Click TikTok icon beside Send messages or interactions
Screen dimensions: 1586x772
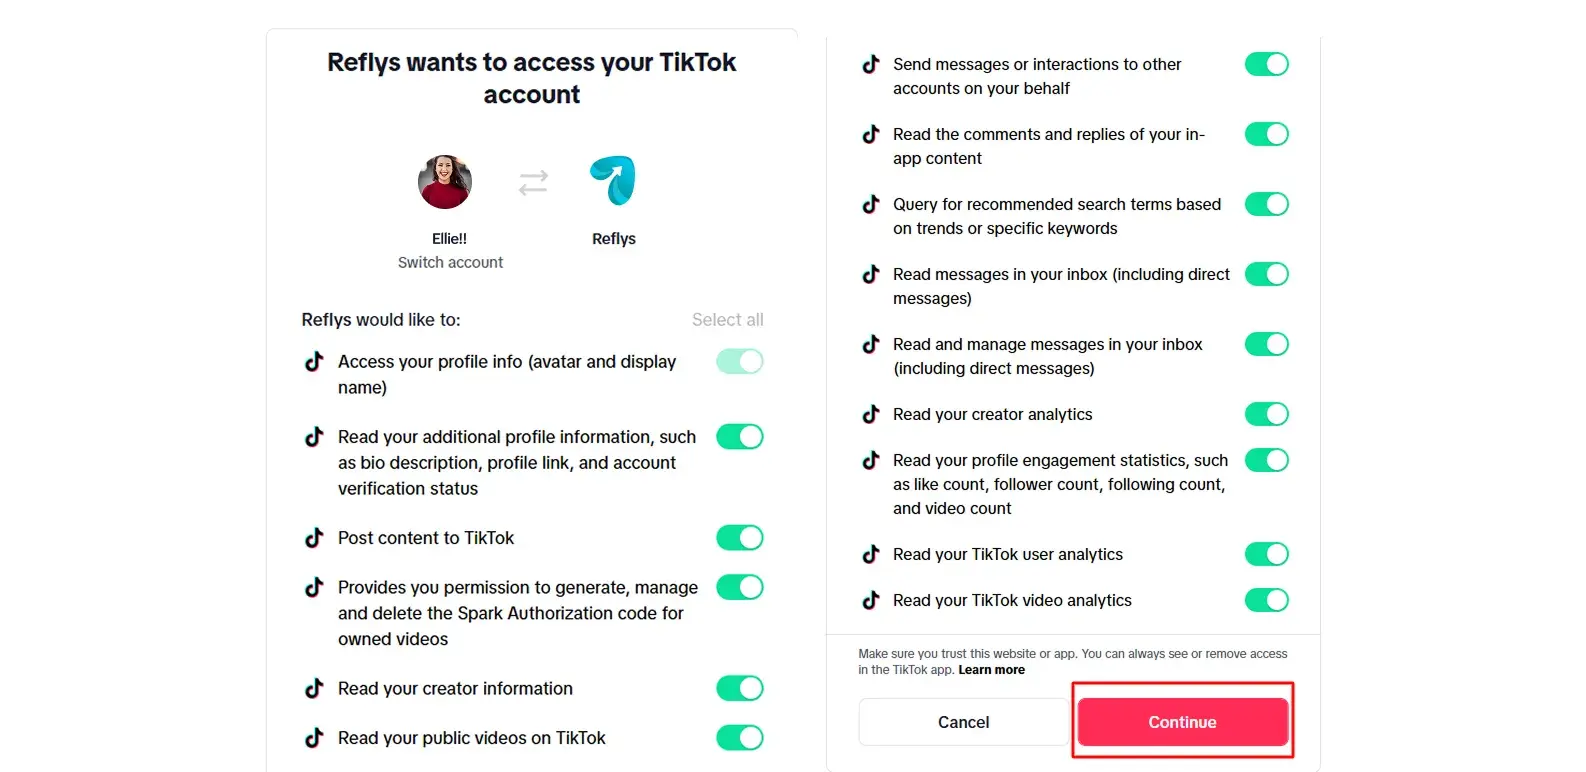tap(871, 64)
